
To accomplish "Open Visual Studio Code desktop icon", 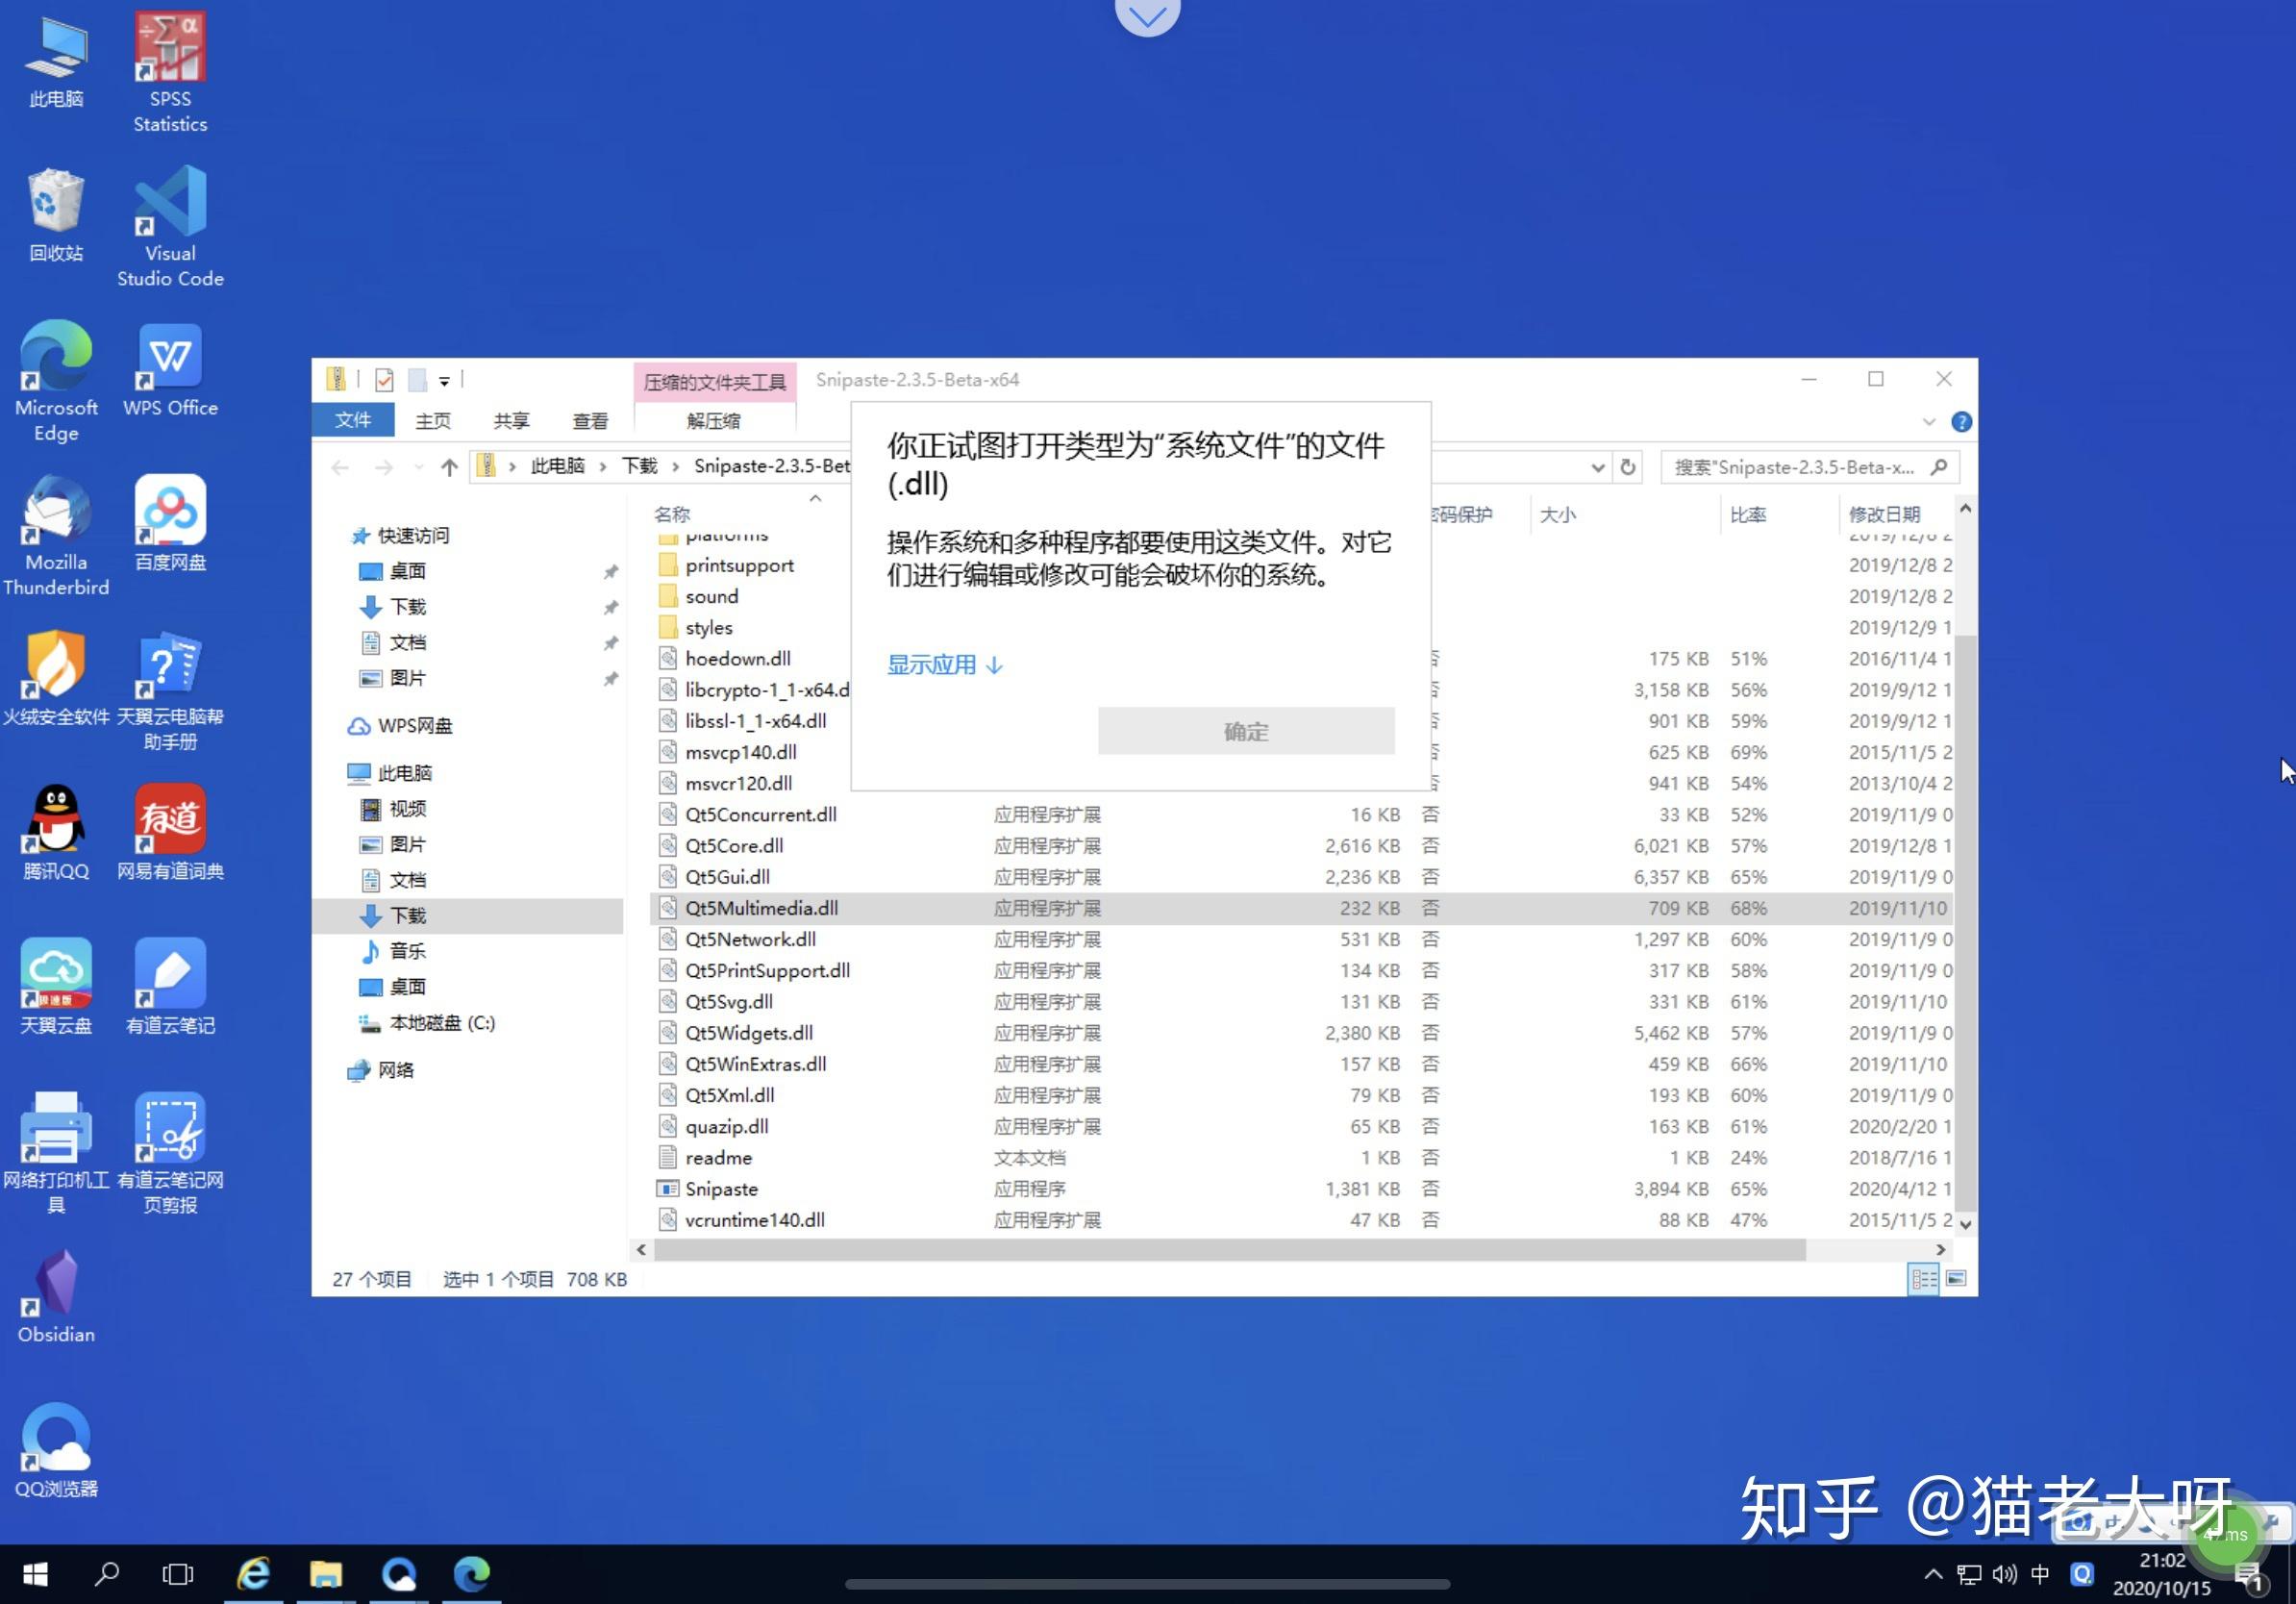I will [170, 227].
